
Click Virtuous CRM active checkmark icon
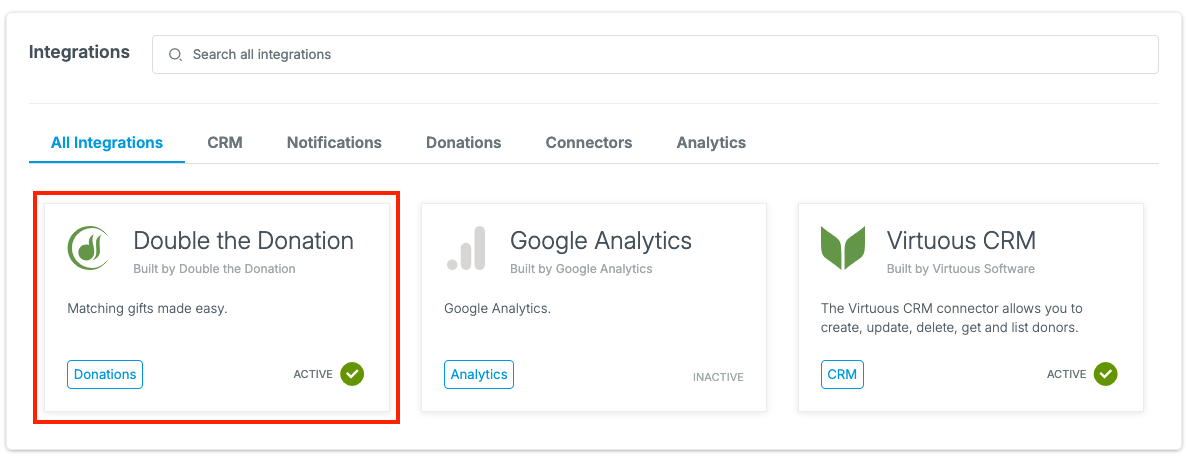click(x=1105, y=374)
